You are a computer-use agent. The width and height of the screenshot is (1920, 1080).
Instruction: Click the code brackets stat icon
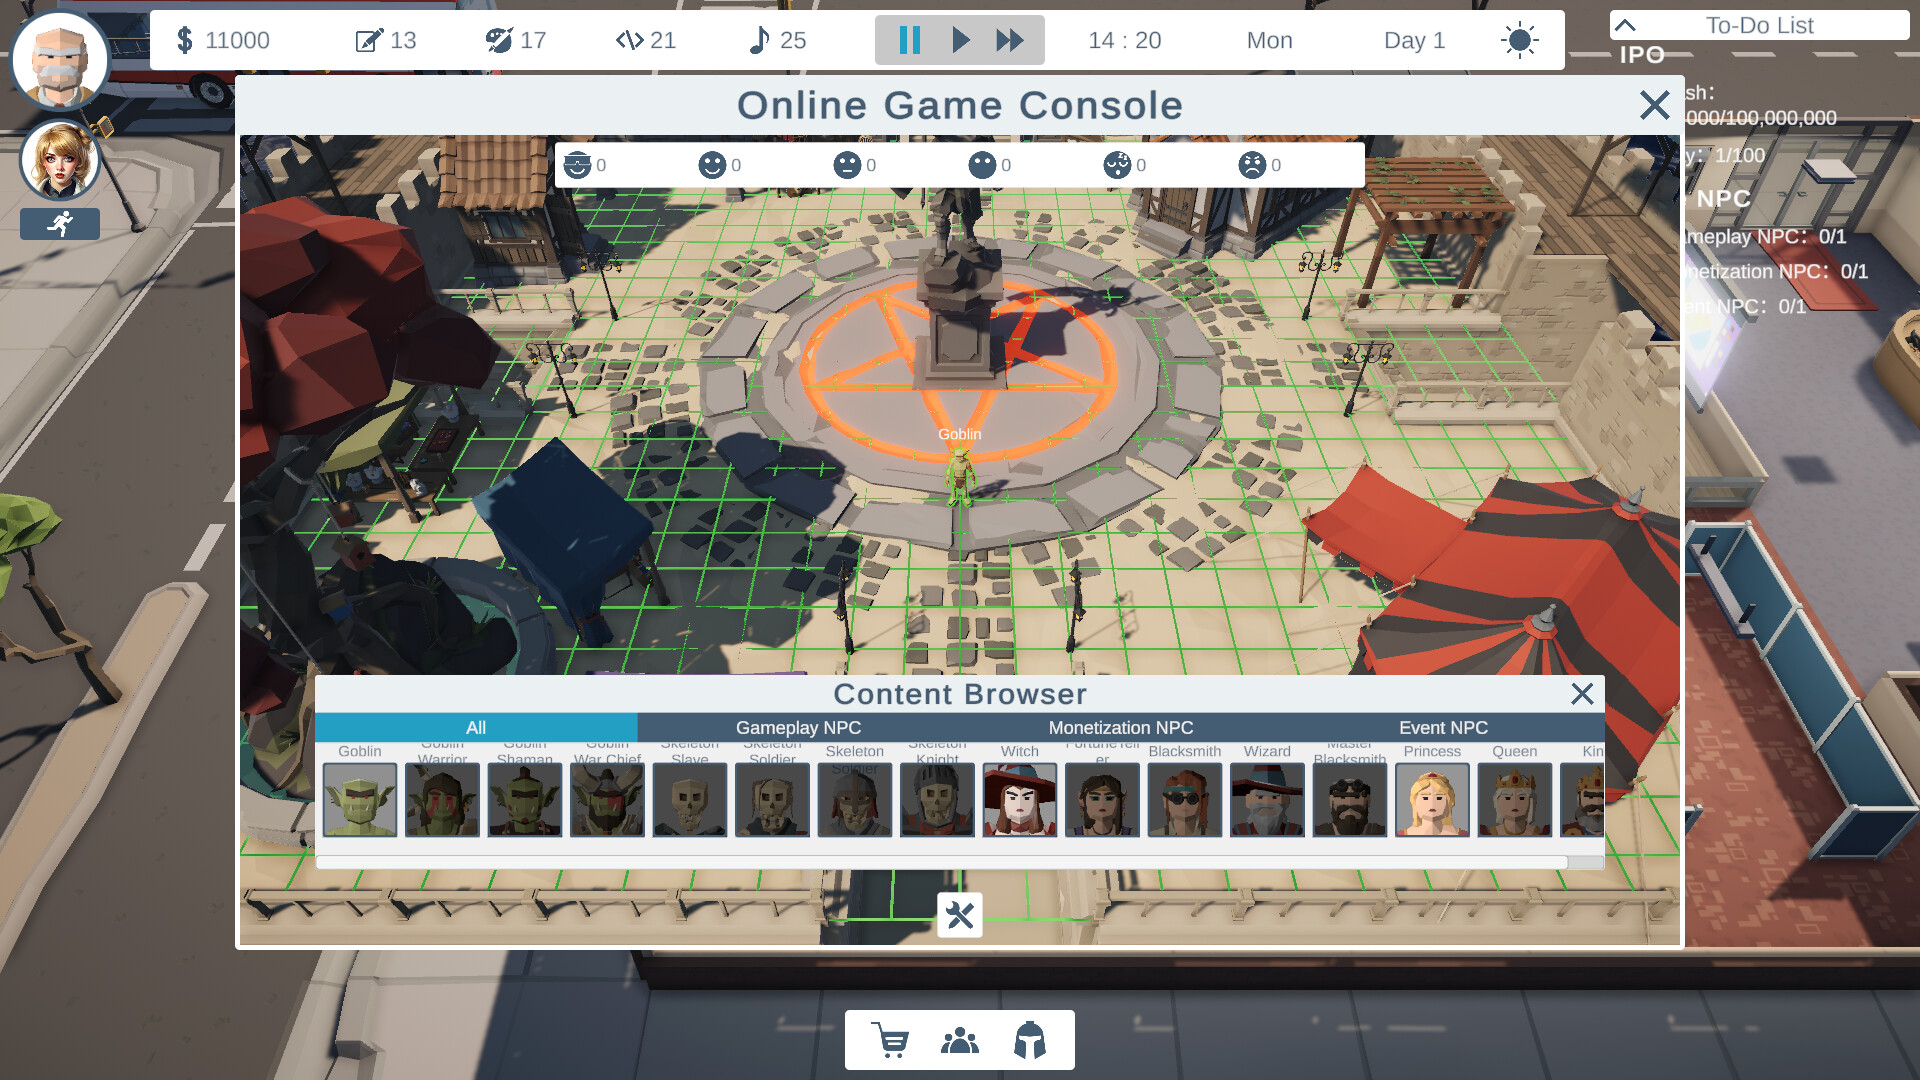[631, 40]
